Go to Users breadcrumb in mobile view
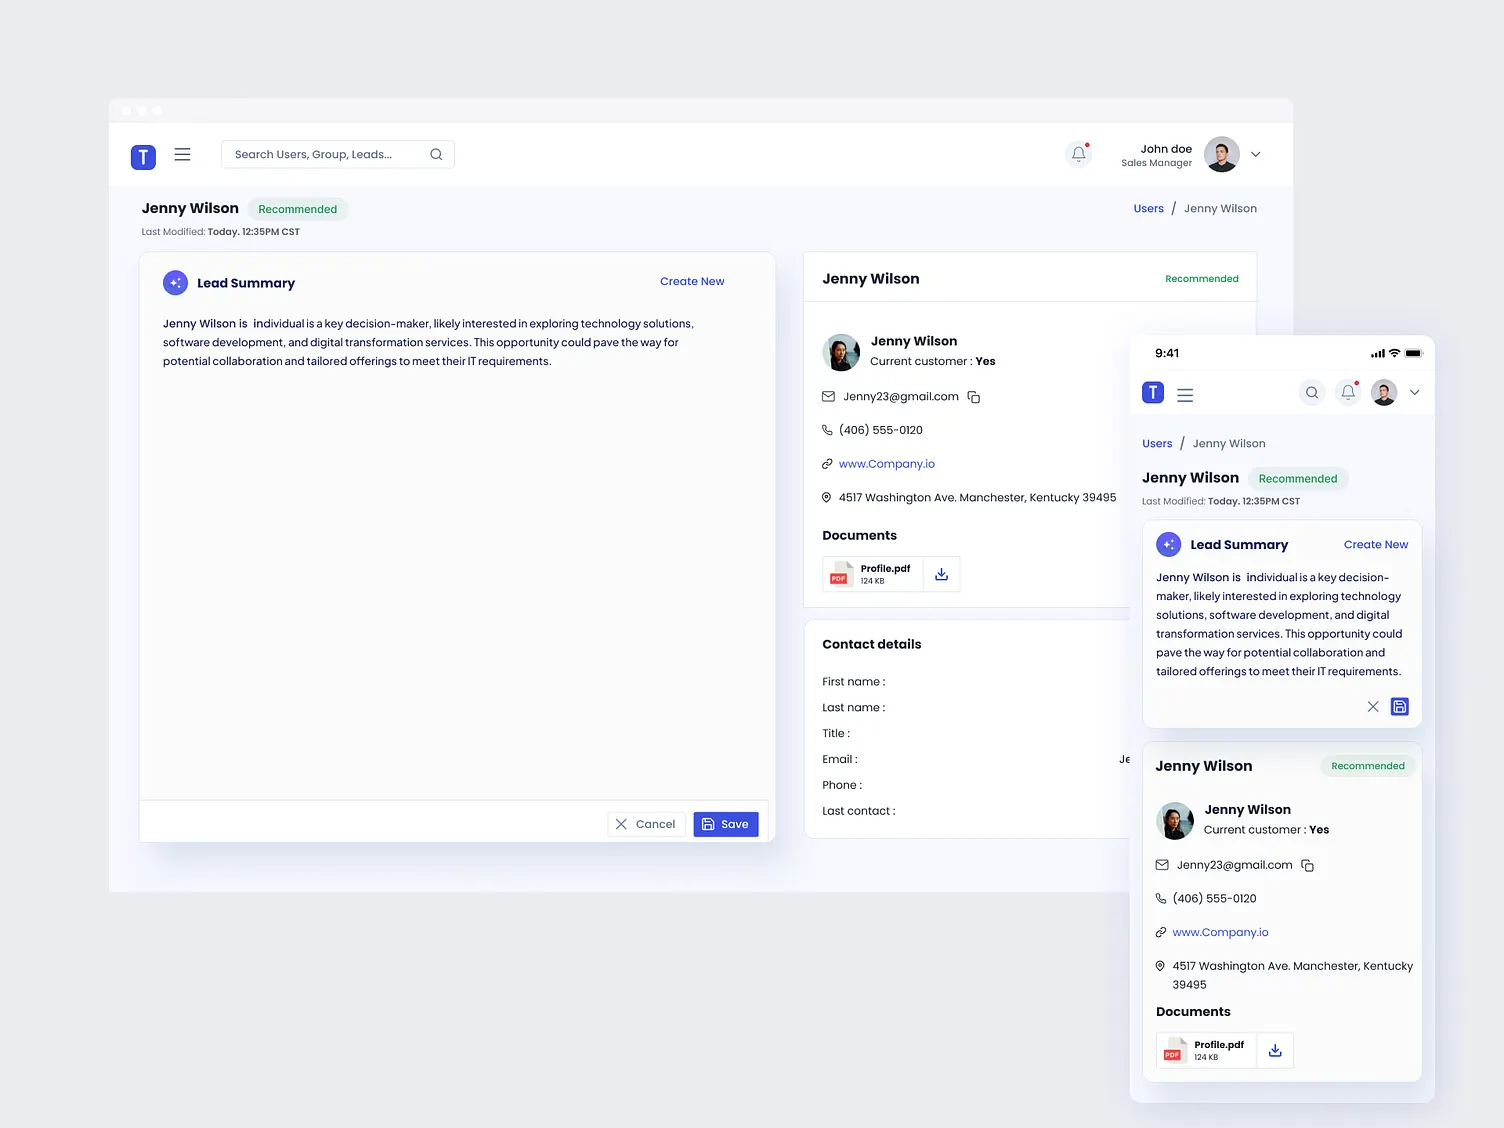Viewport: 1504px width, 1128px height. 1157,444
